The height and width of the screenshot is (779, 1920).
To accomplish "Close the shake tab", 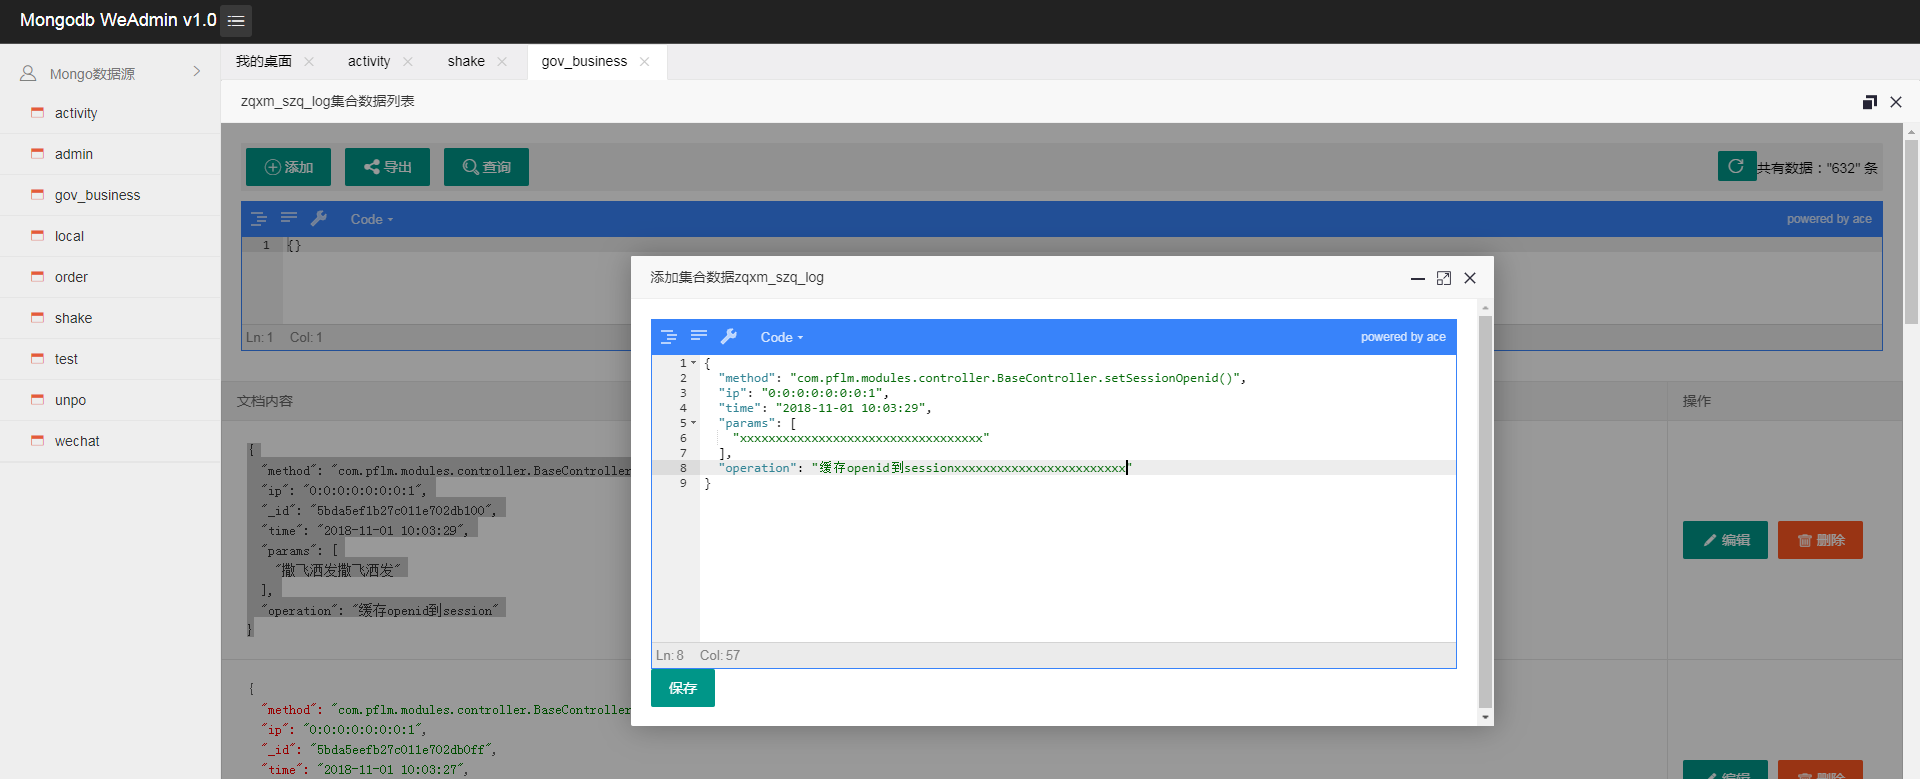I will click(x=502, y=61).
